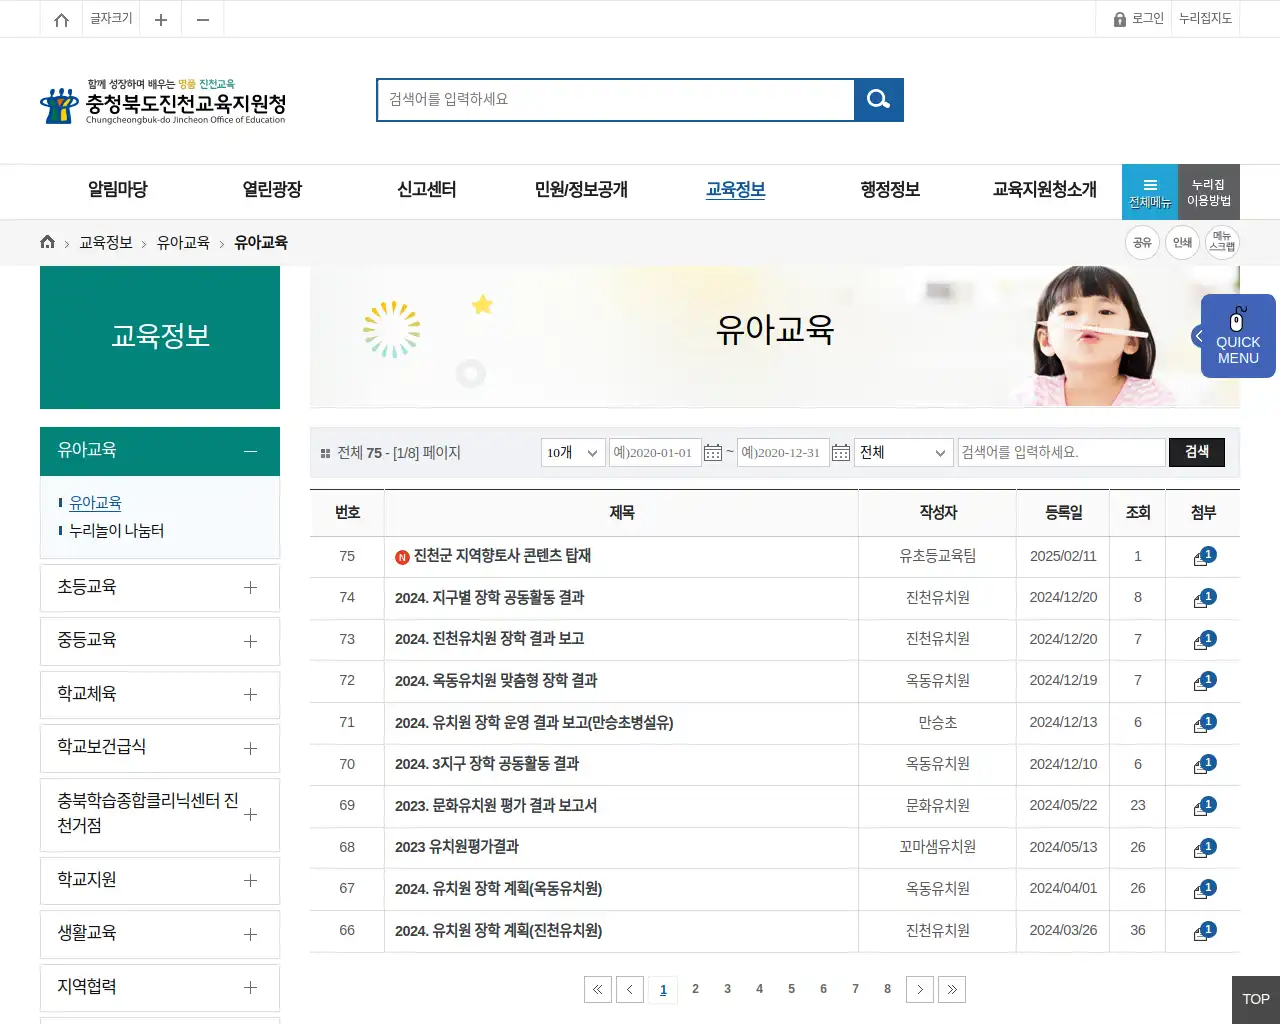
Task: Go to next page arrow
Action: [920, 989]
